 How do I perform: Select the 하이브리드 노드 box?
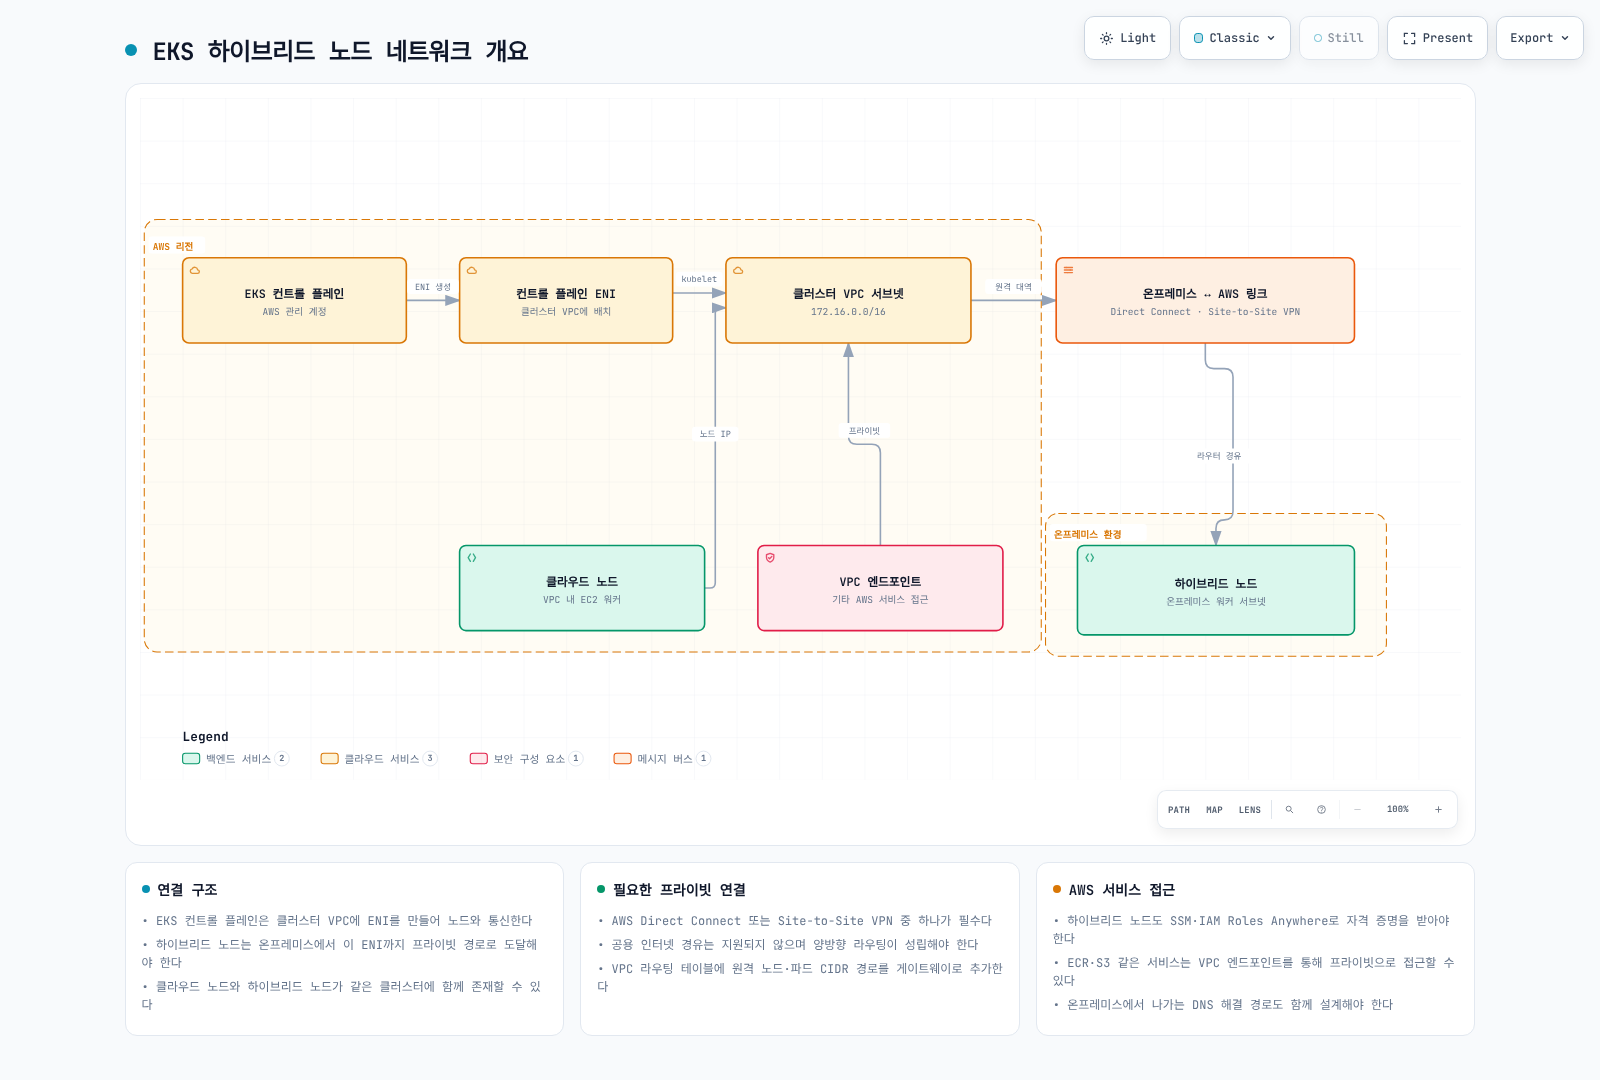1216,590
